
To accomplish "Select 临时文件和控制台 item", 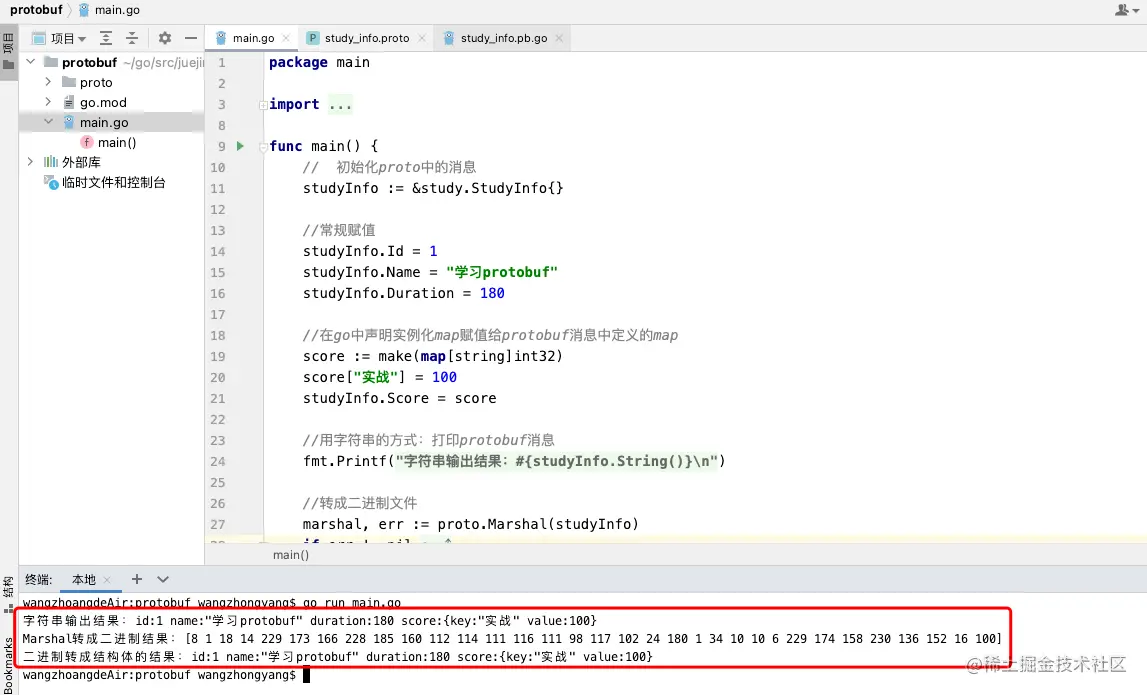I will (x=113, y=182).
